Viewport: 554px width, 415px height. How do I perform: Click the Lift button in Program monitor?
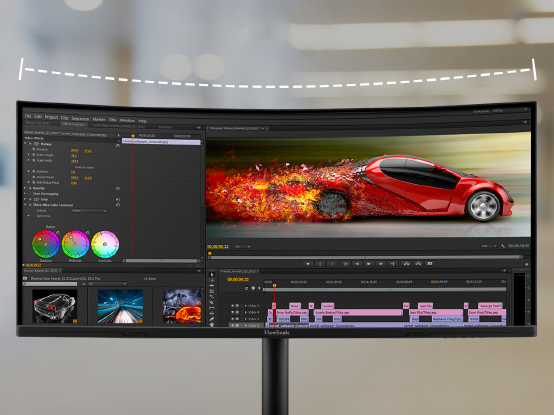406,263
